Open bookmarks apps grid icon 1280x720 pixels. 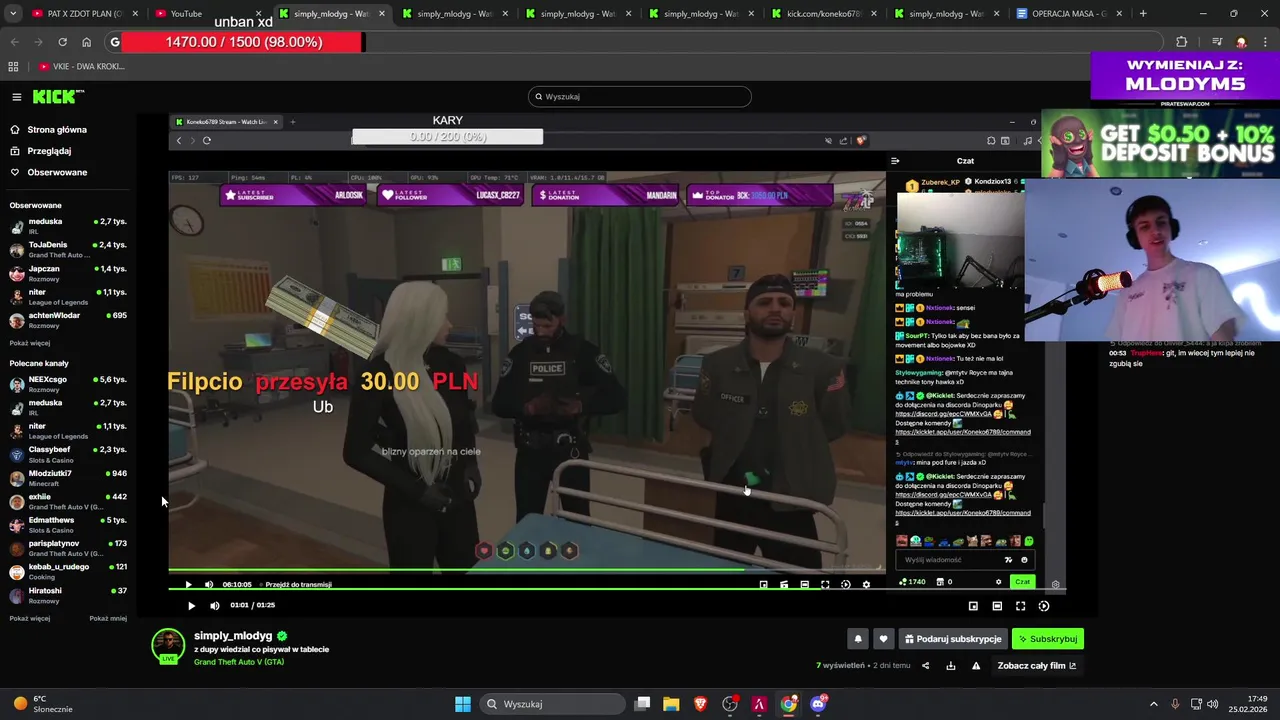pyautogui.click(x=13, y=66)
